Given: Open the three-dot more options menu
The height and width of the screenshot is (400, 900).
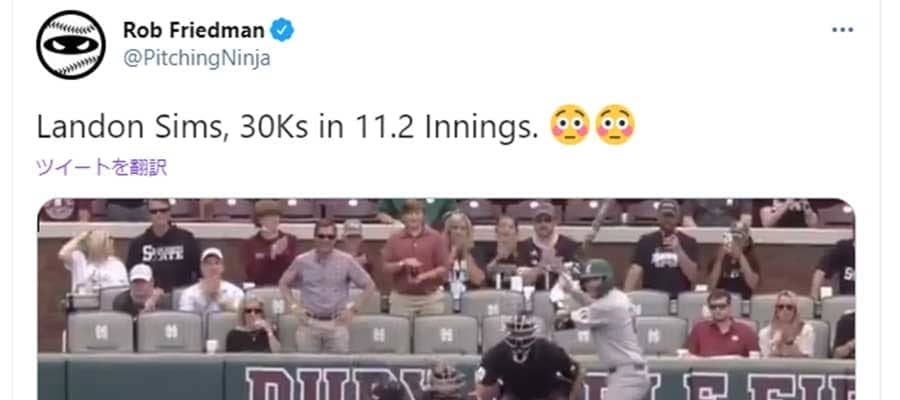Looking at the screenshot, I should point(842,30).
